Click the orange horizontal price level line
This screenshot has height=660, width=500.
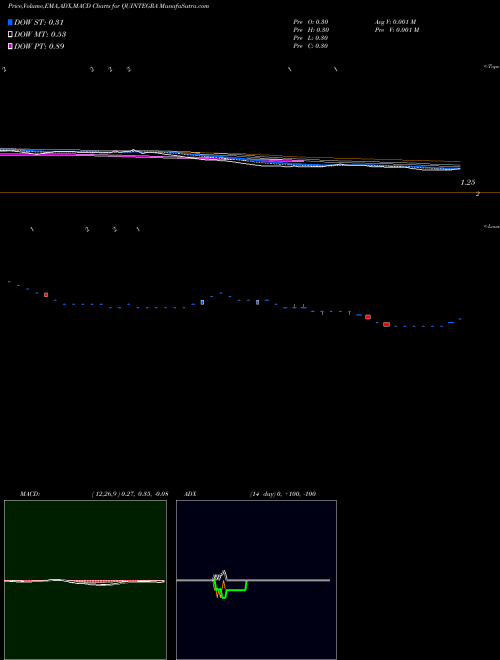click(x=250, y=192)
